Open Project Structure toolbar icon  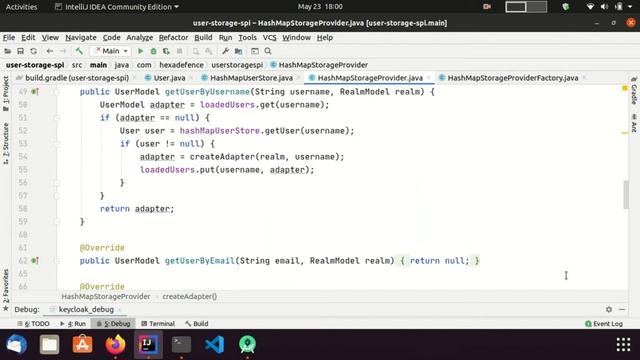click(238, 51)
